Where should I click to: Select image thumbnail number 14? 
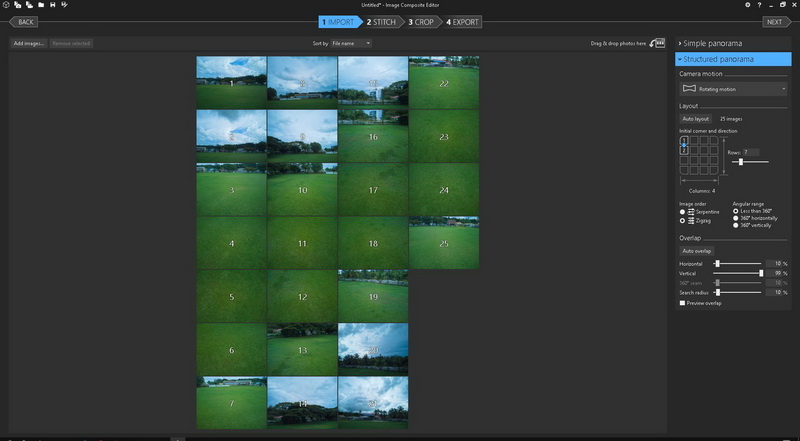click(302, 403)
